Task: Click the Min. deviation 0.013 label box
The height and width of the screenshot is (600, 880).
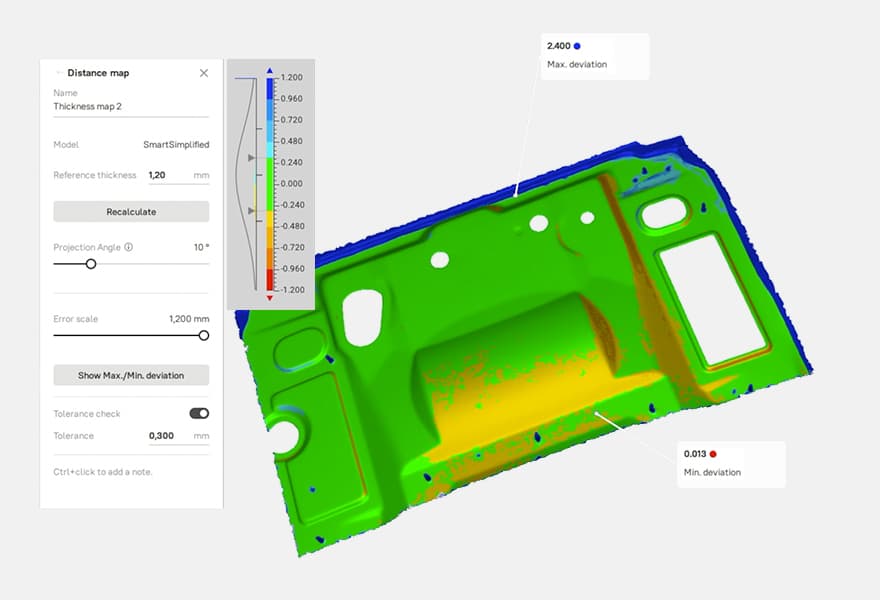Action: tap(731, 463)
